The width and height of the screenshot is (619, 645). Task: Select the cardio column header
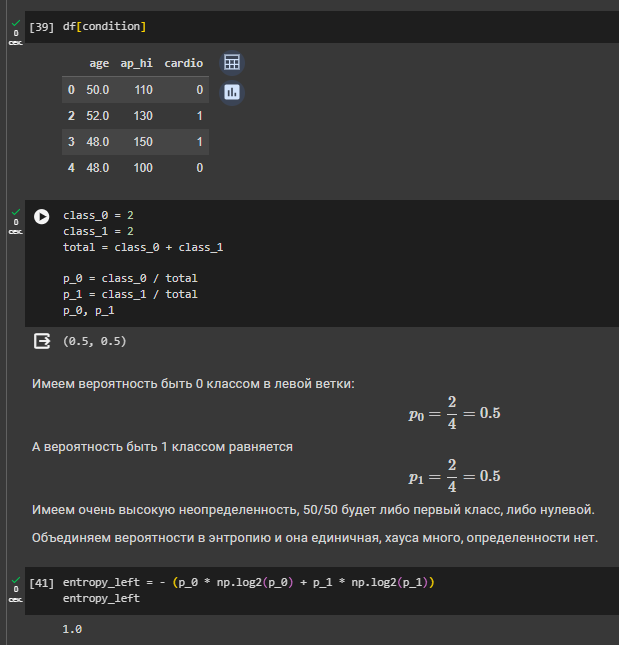pyautogui.click(x=183, y=63)
